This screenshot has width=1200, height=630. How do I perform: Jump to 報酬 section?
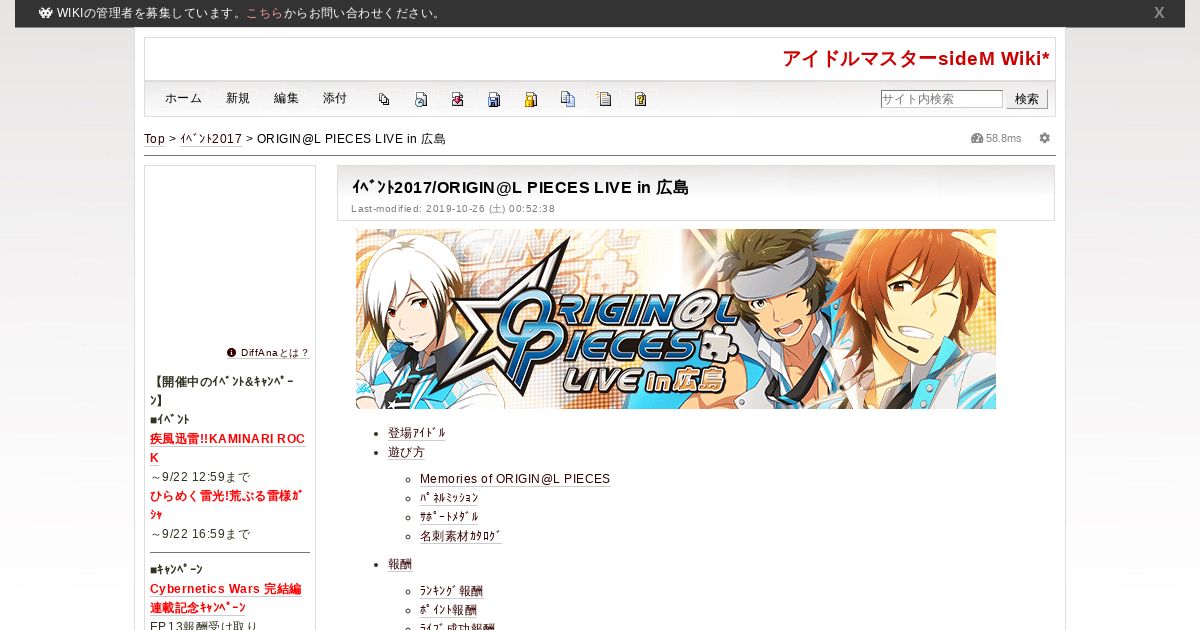point(400,564)
